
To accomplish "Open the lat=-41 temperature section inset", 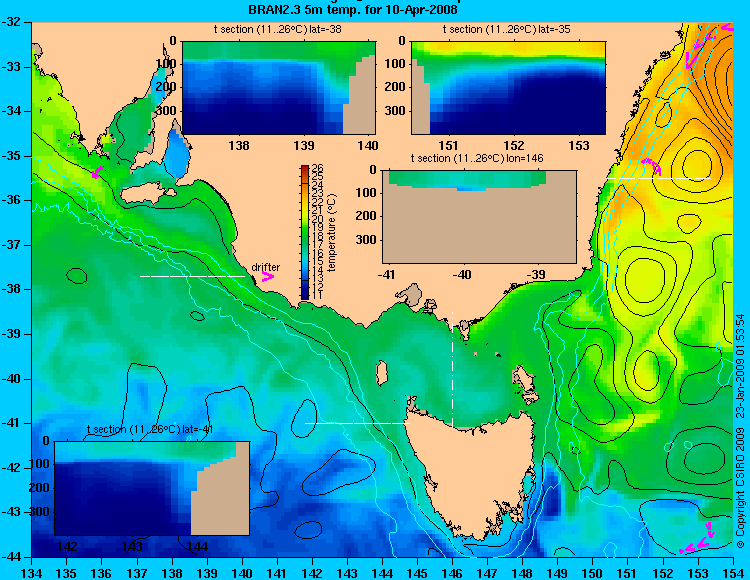I will (152, 488).
